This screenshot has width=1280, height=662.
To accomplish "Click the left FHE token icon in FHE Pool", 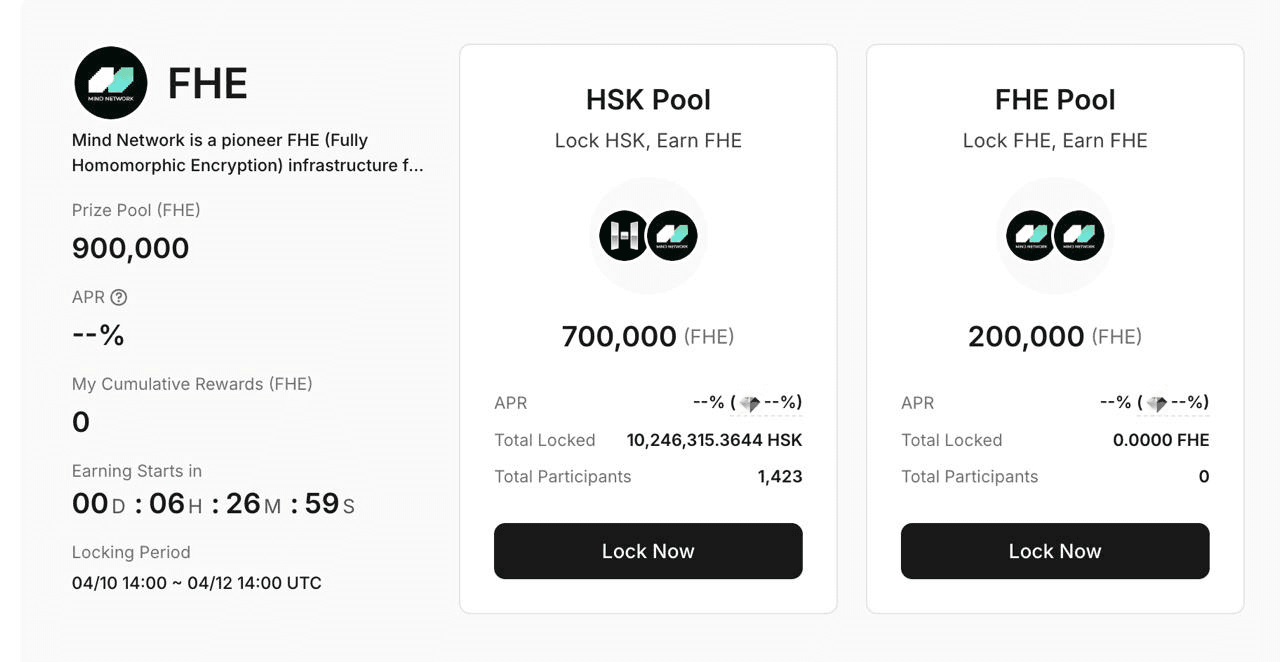I will [1031, 236].
